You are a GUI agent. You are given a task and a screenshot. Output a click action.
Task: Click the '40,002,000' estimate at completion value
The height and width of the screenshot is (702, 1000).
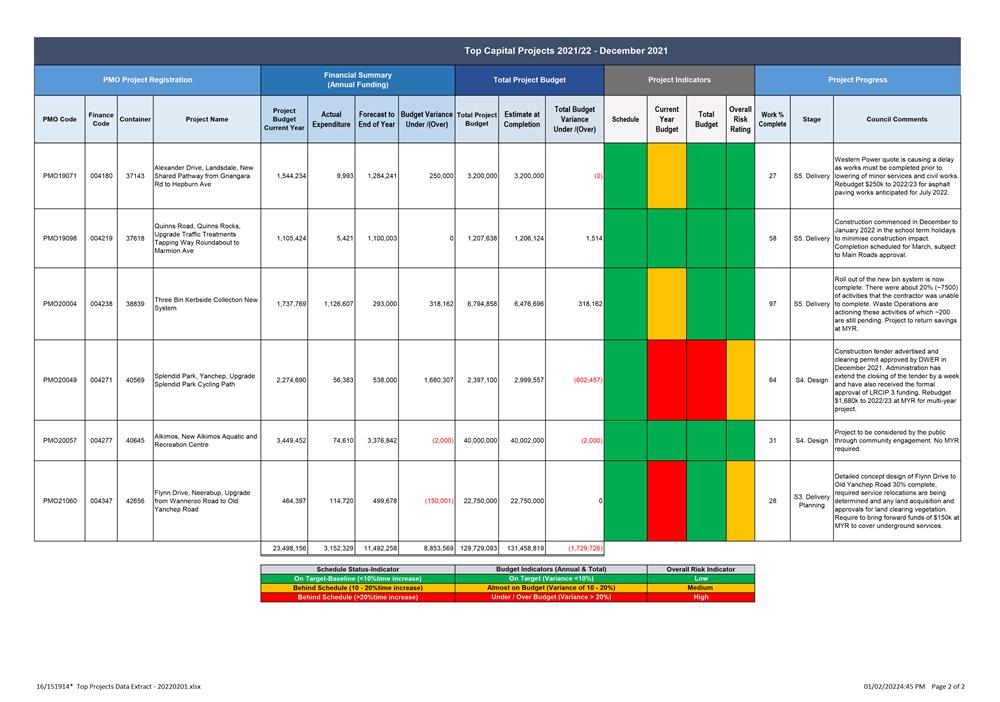click(x=529, y=441)
